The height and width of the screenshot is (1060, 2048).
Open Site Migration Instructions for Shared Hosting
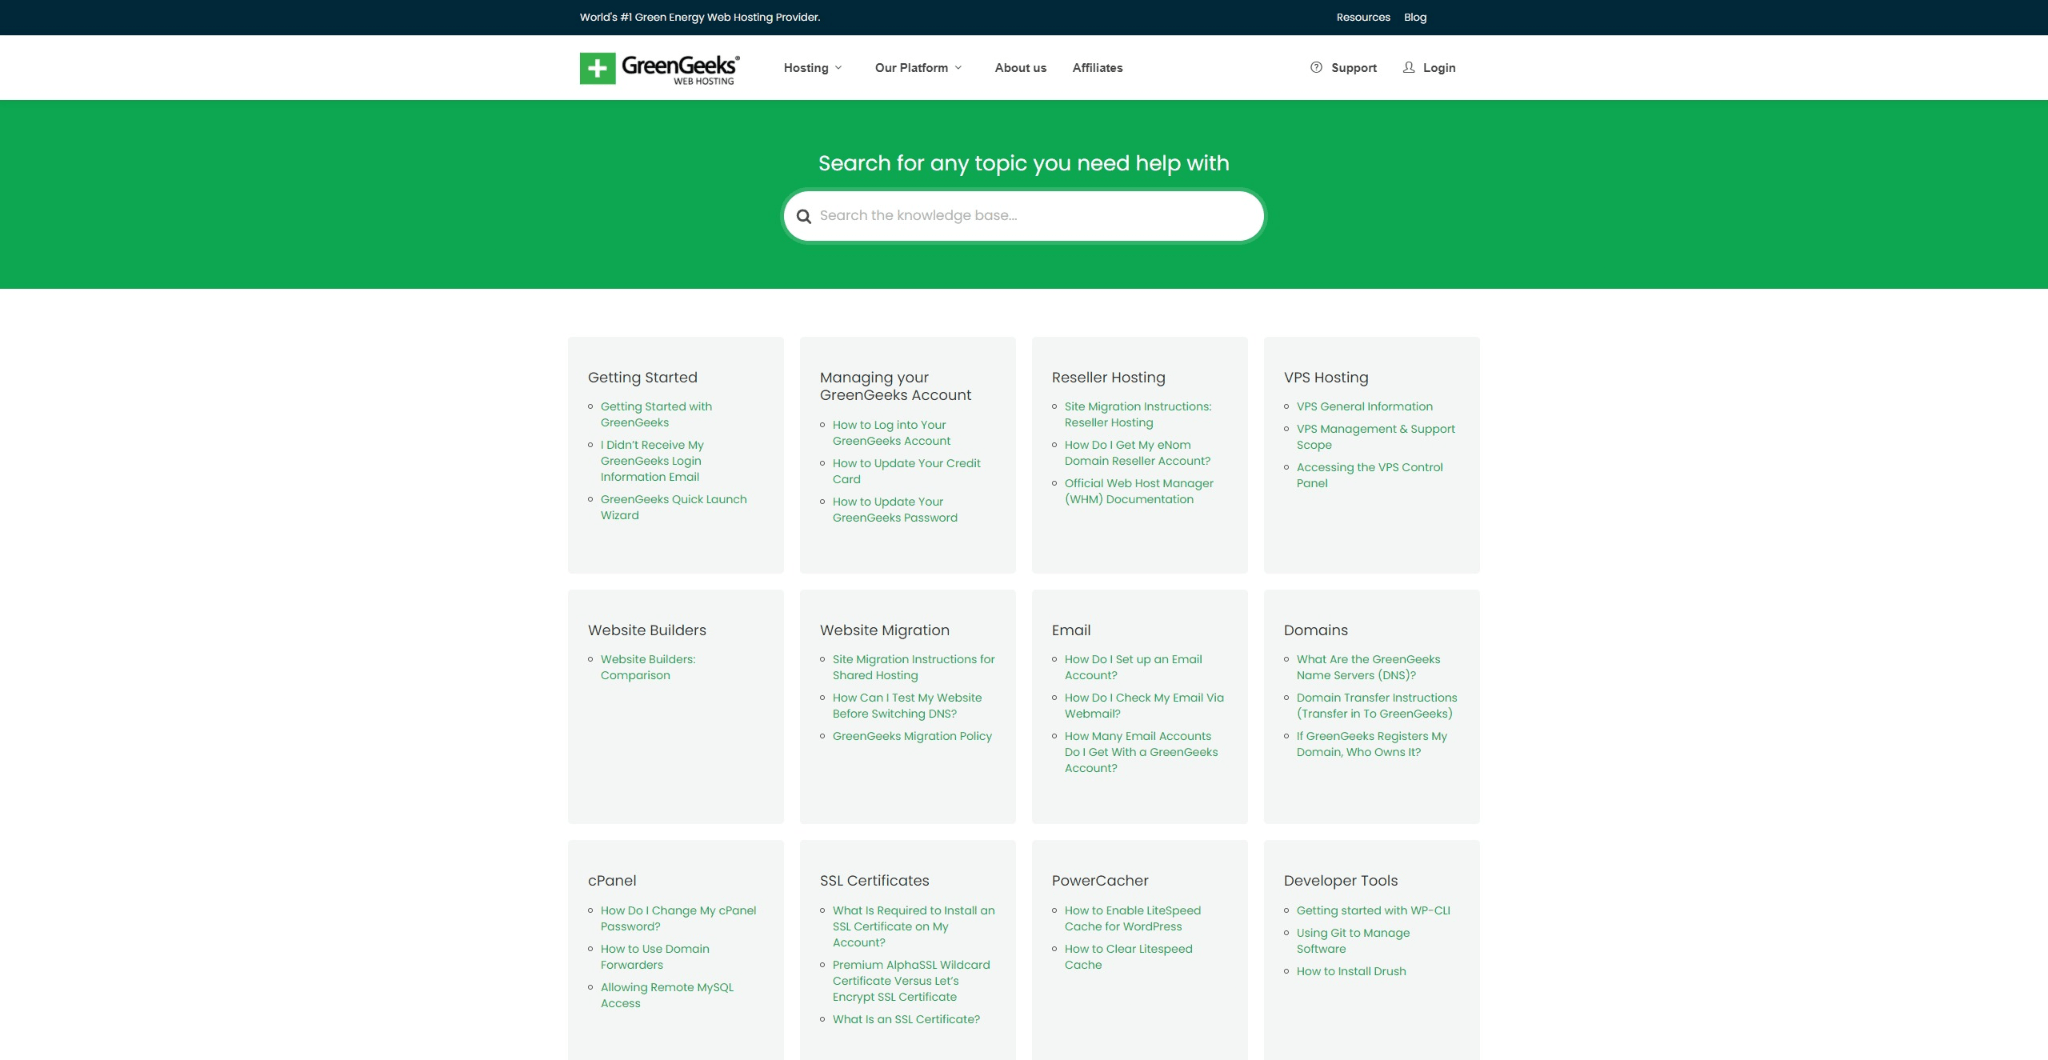tap(913, 667)
